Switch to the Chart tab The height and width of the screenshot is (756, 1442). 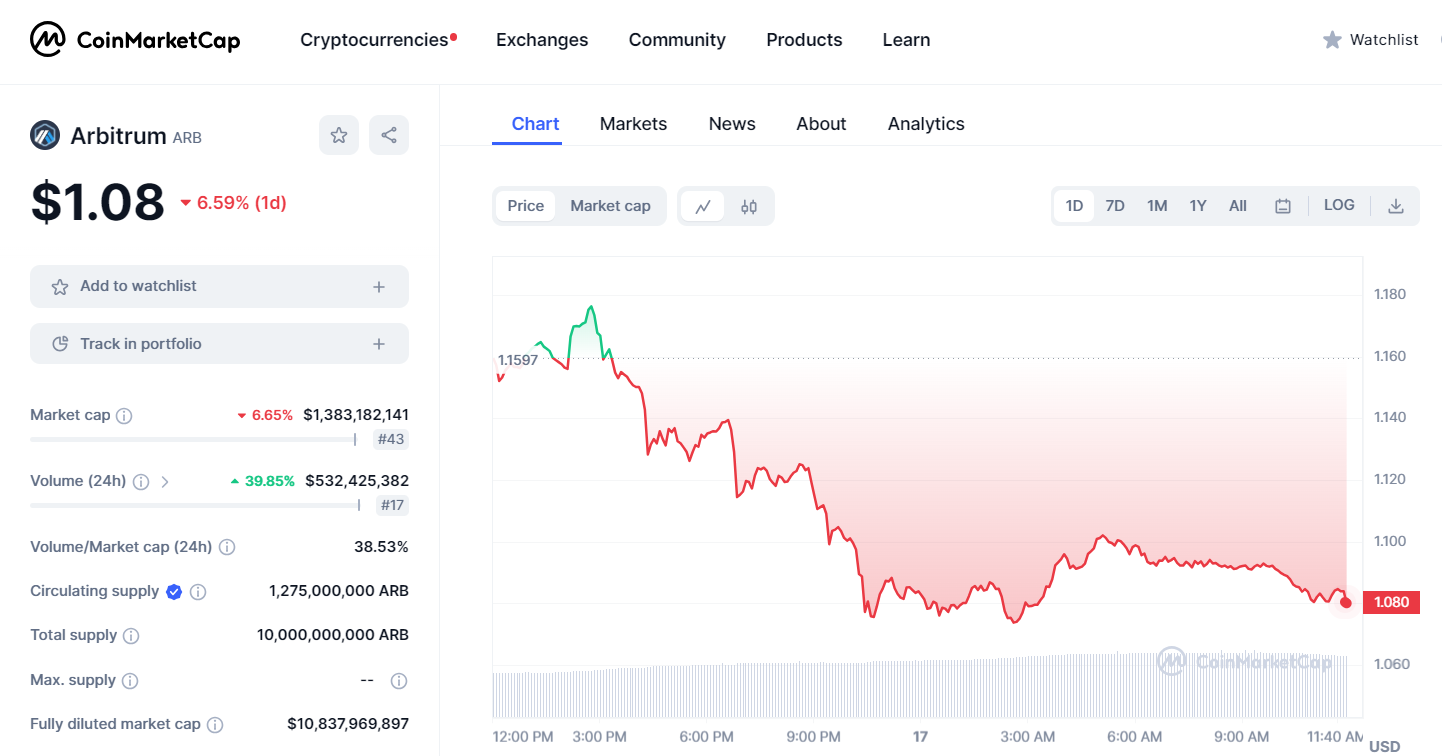(x=535, y=124)
